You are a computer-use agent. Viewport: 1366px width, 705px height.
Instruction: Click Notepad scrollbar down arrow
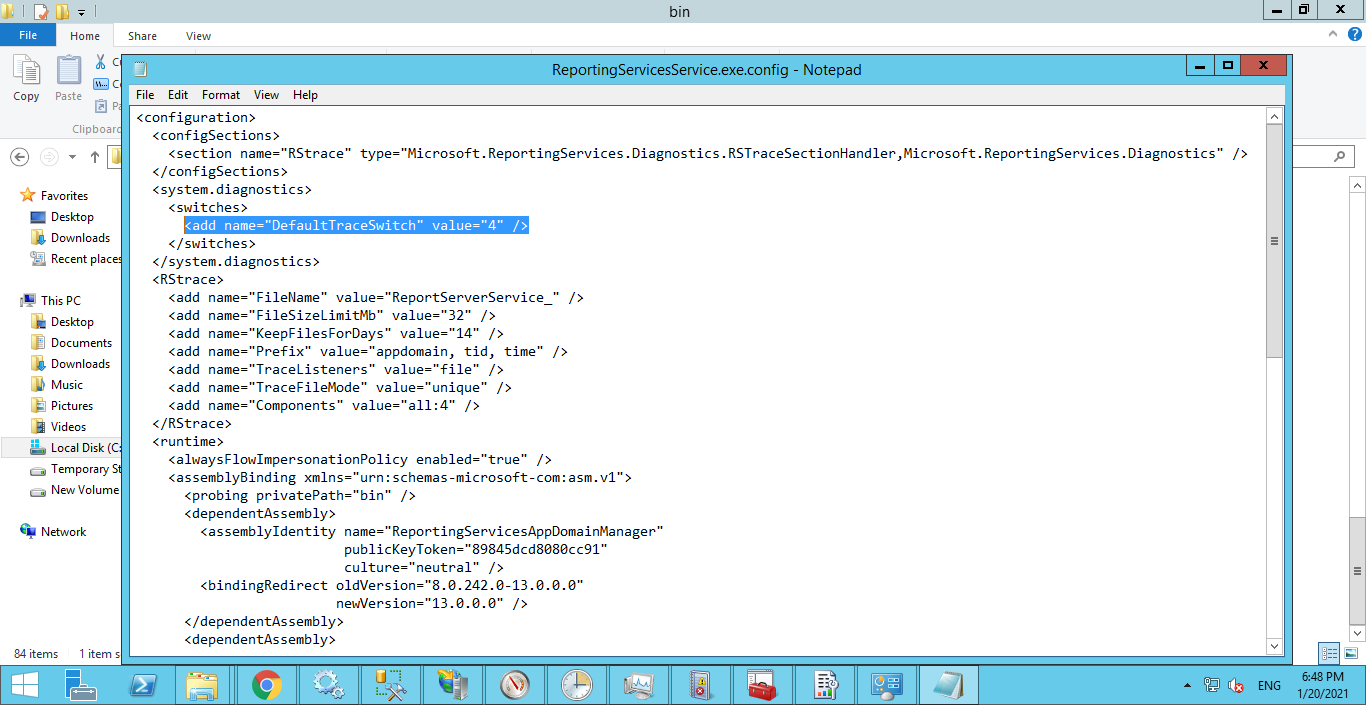[x=1274, y=647]
